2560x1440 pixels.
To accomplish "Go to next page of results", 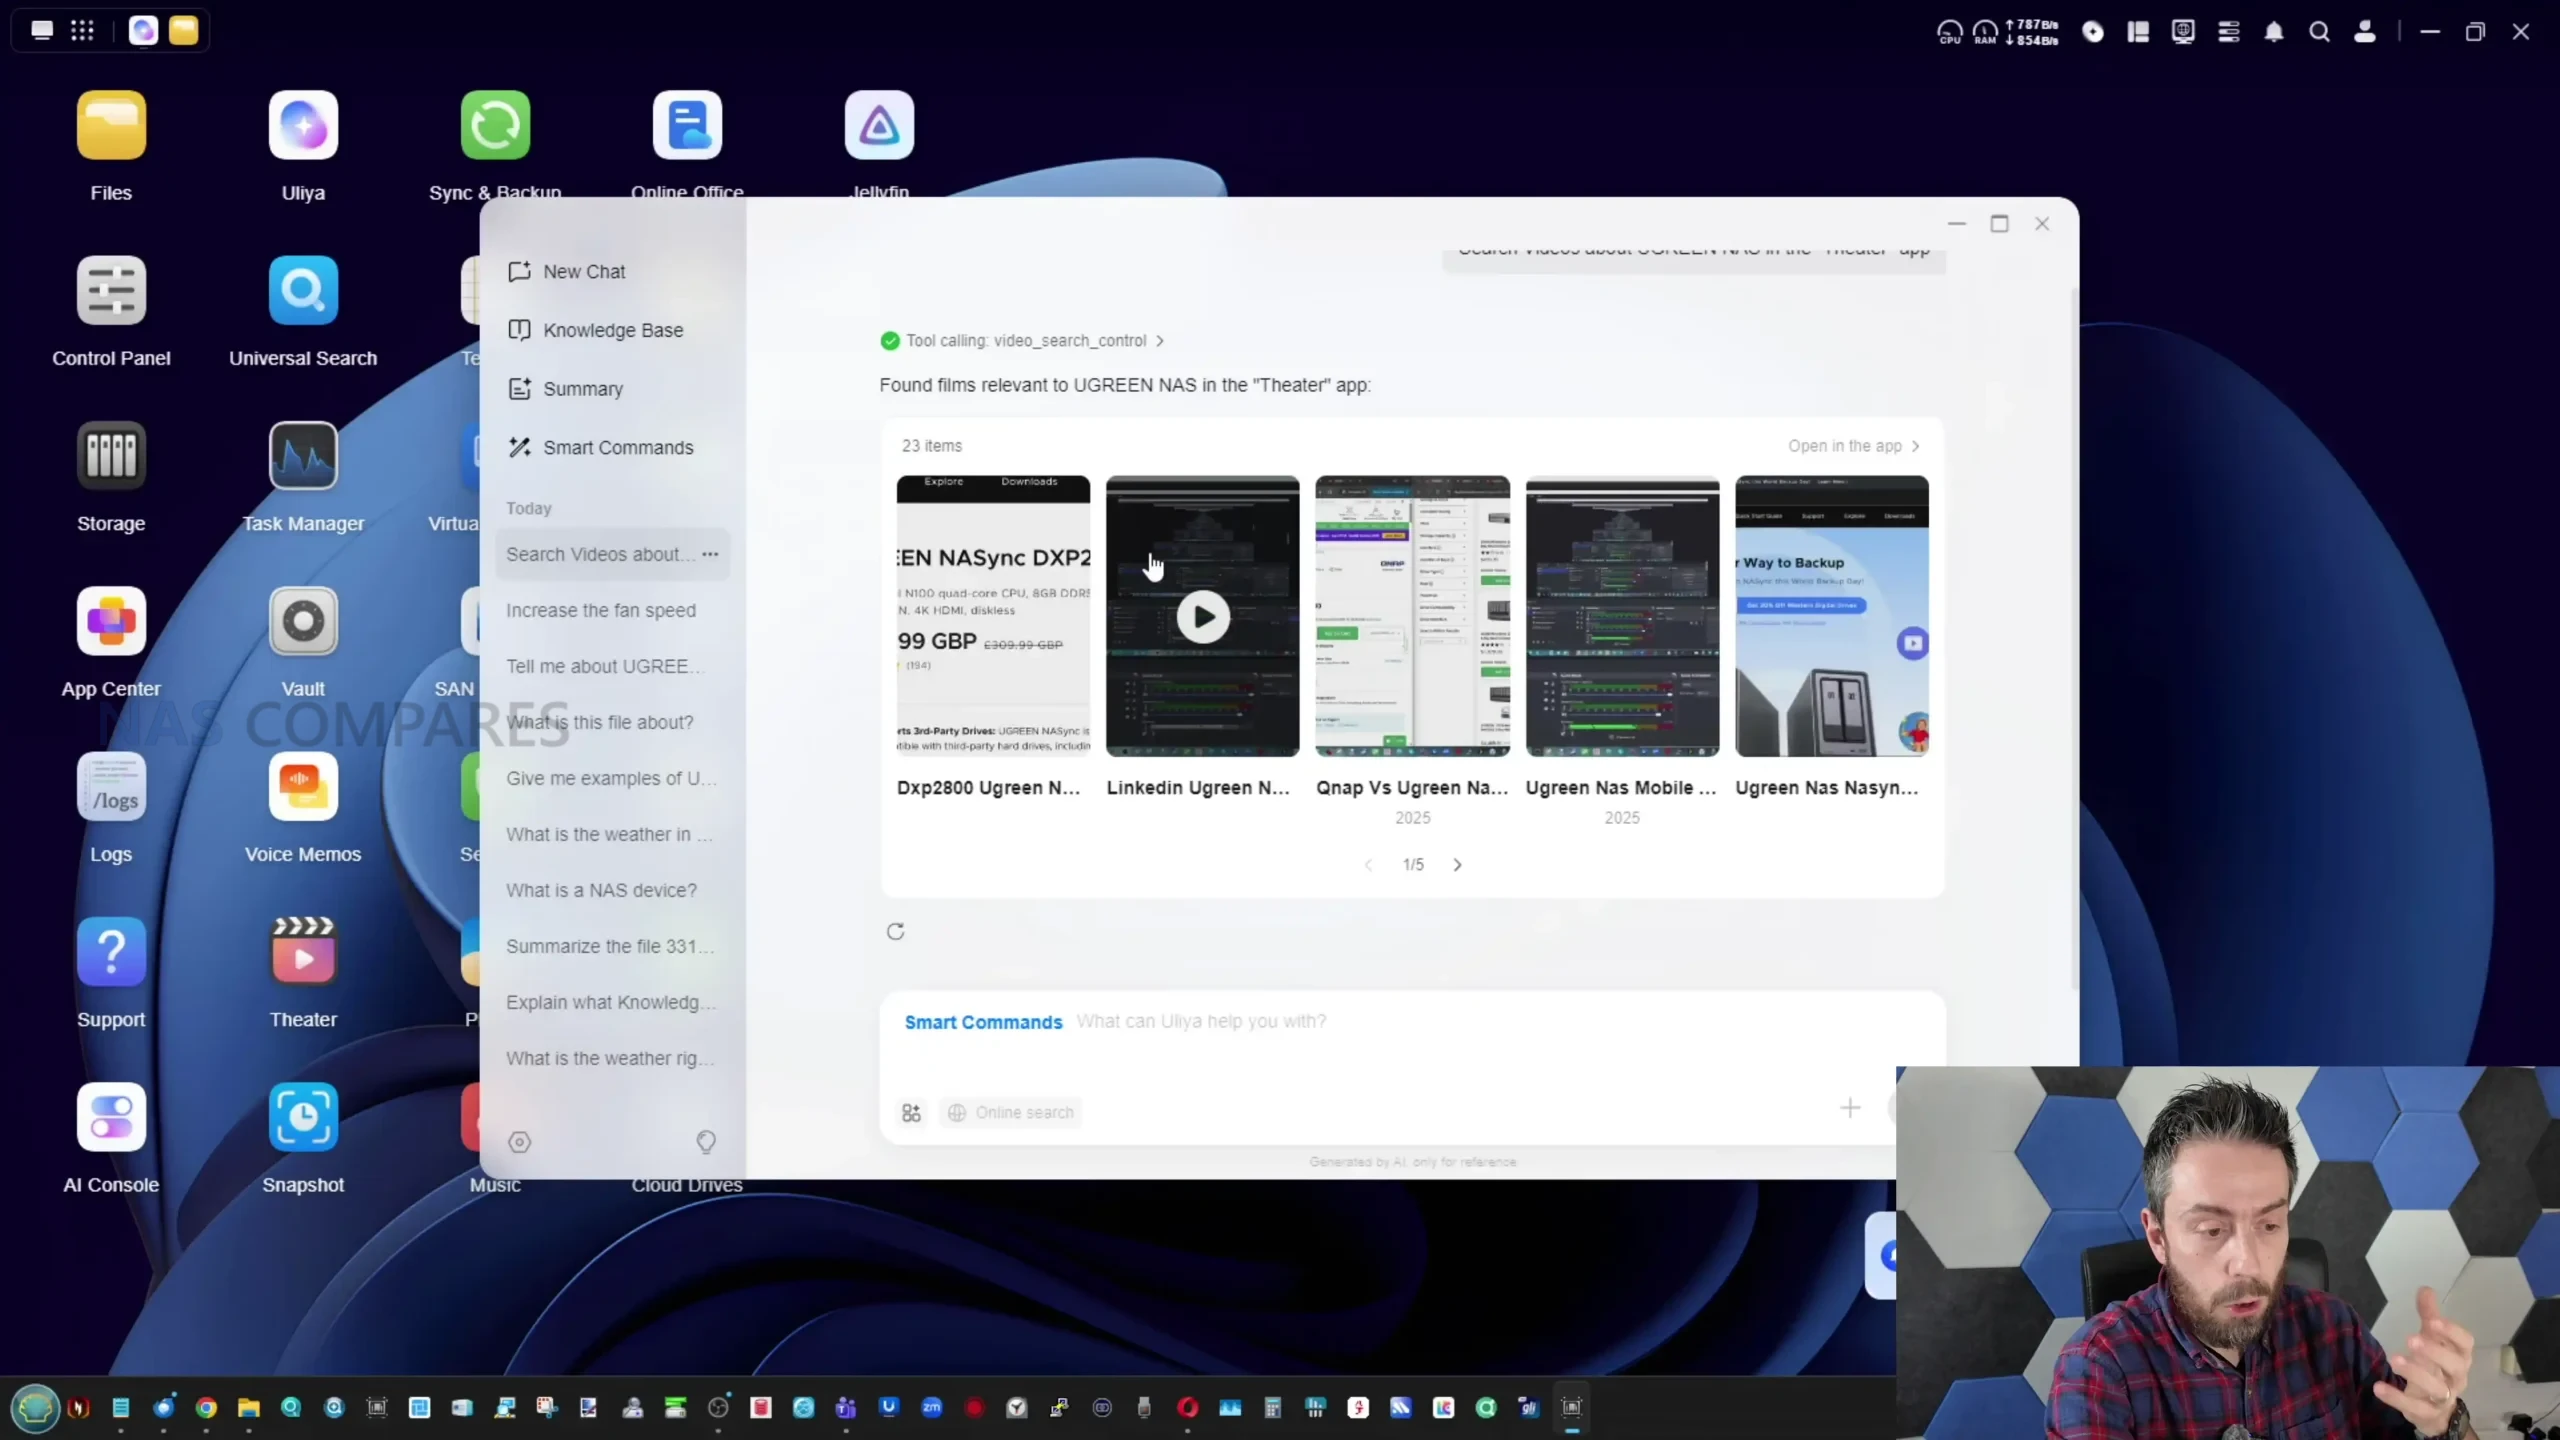I will 1457,865.
